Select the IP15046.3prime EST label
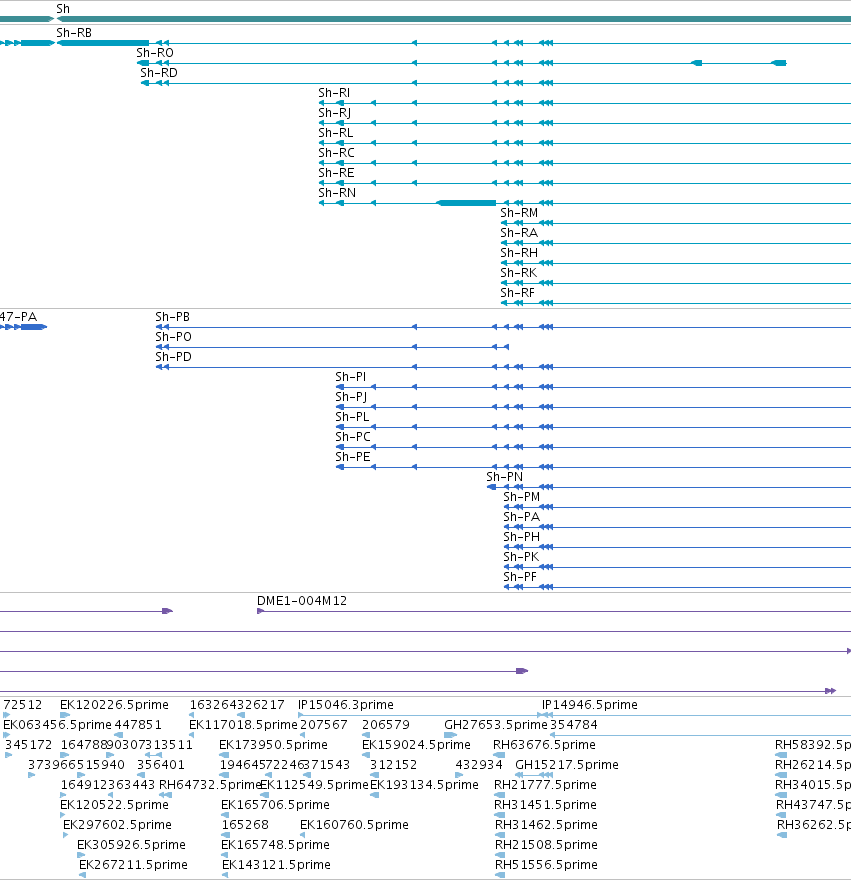The height and width of the screenshot is (880, 851). point(346,705)
